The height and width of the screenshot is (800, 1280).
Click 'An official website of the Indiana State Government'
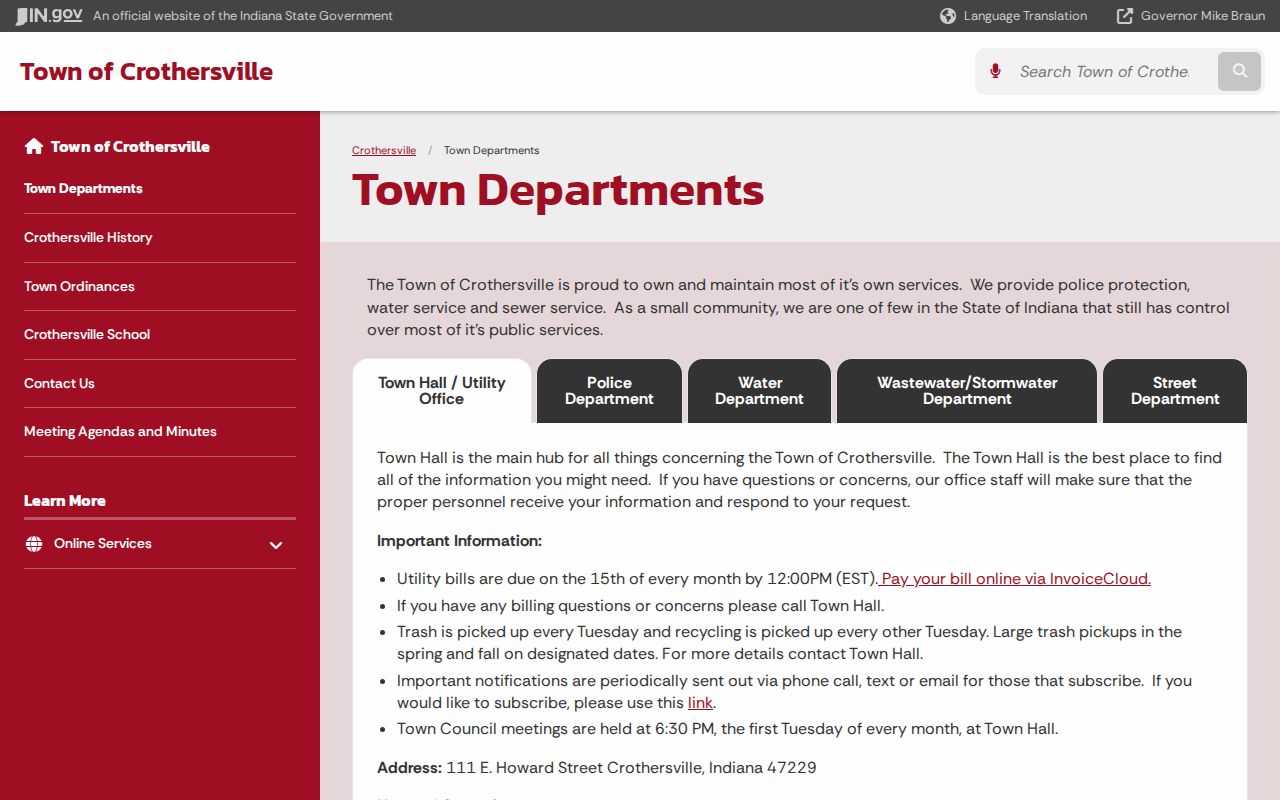[x=243, y=16]
